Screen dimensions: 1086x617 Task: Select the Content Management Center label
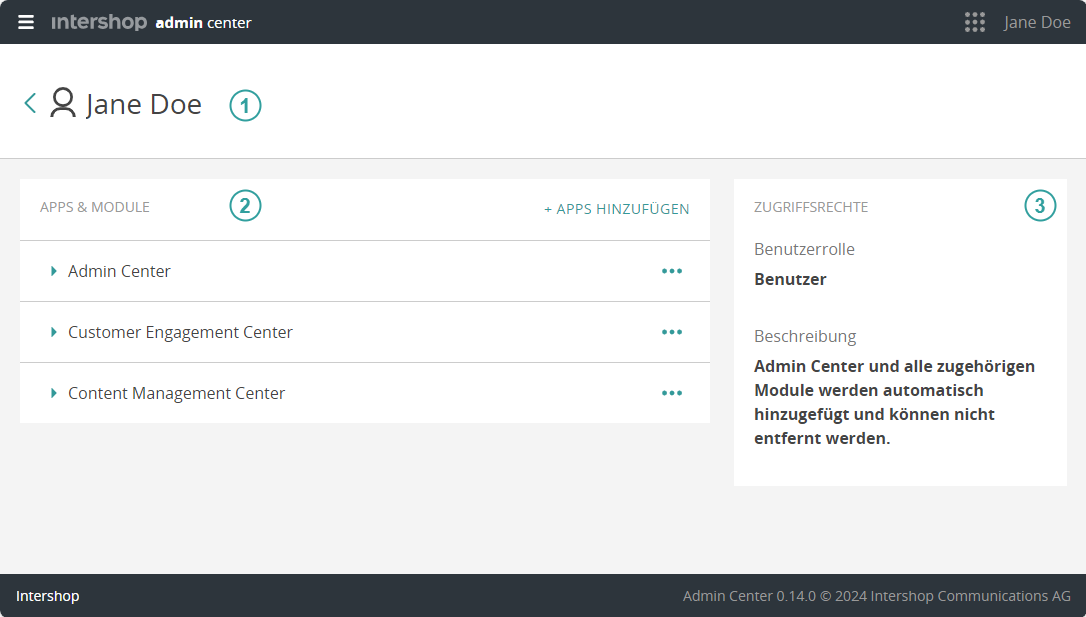[176, 393]
